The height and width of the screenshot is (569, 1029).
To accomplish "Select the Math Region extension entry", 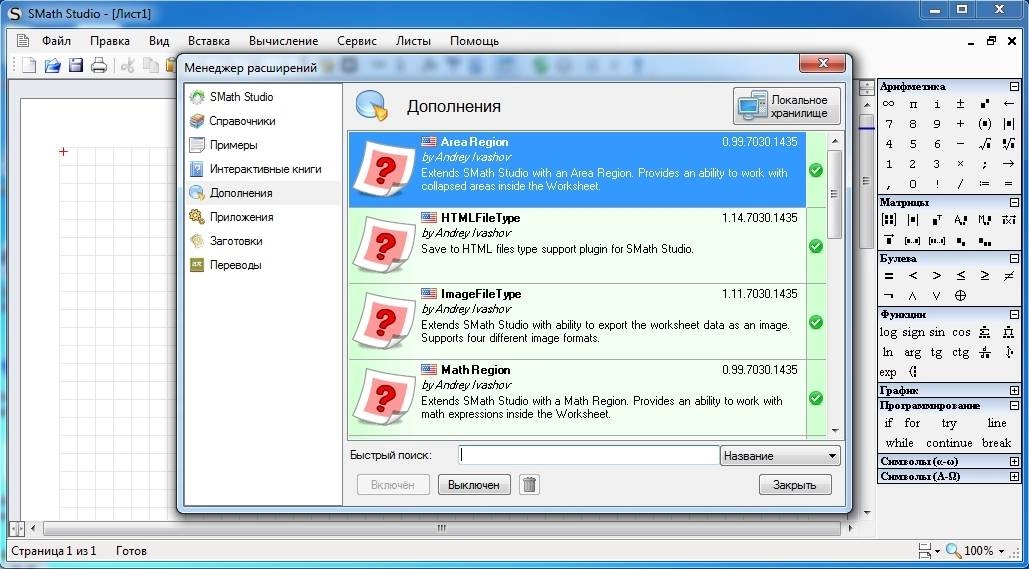I will coord(578,398).
